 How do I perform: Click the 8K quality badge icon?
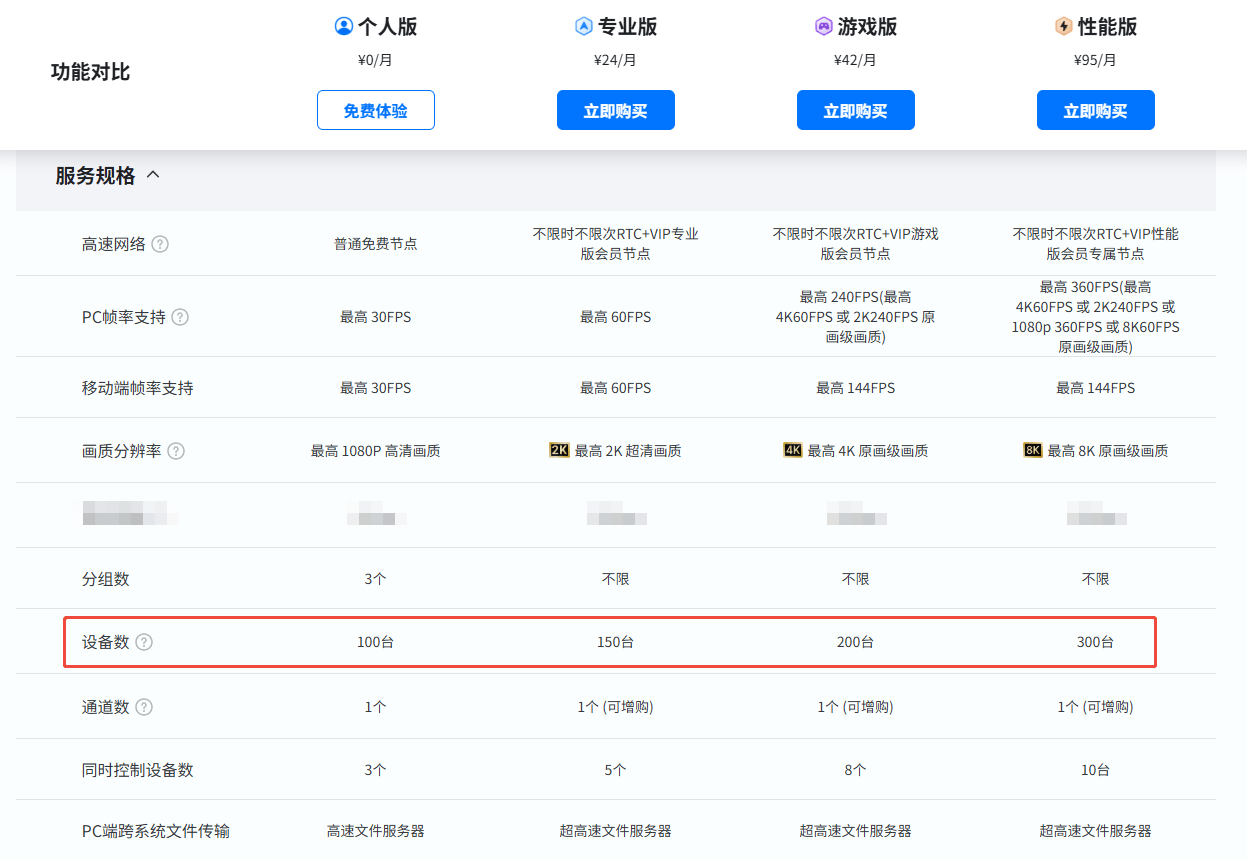point(1033,451)
